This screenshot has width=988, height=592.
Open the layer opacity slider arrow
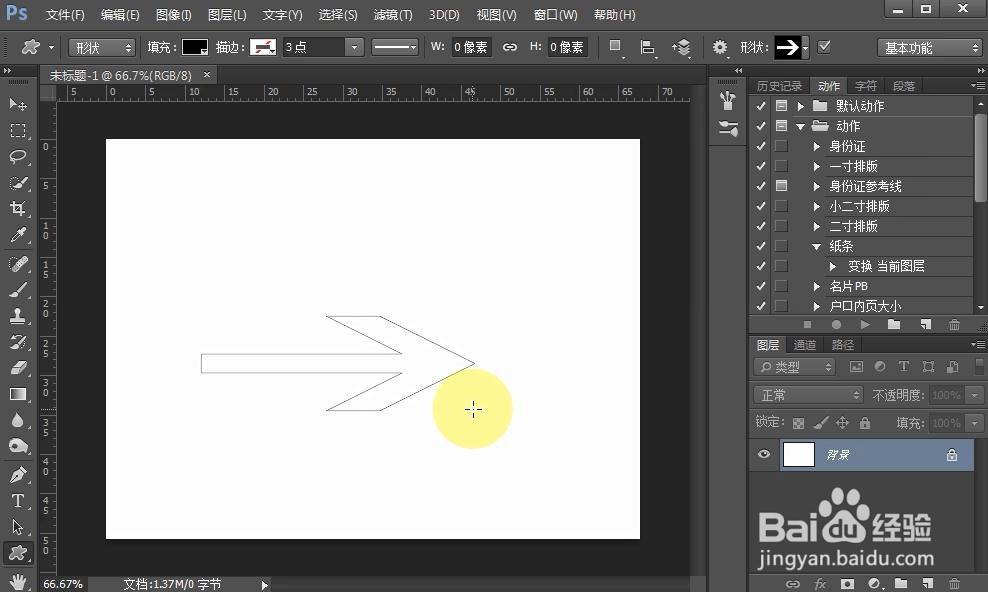pyautogui.click(x=975, y=395)
